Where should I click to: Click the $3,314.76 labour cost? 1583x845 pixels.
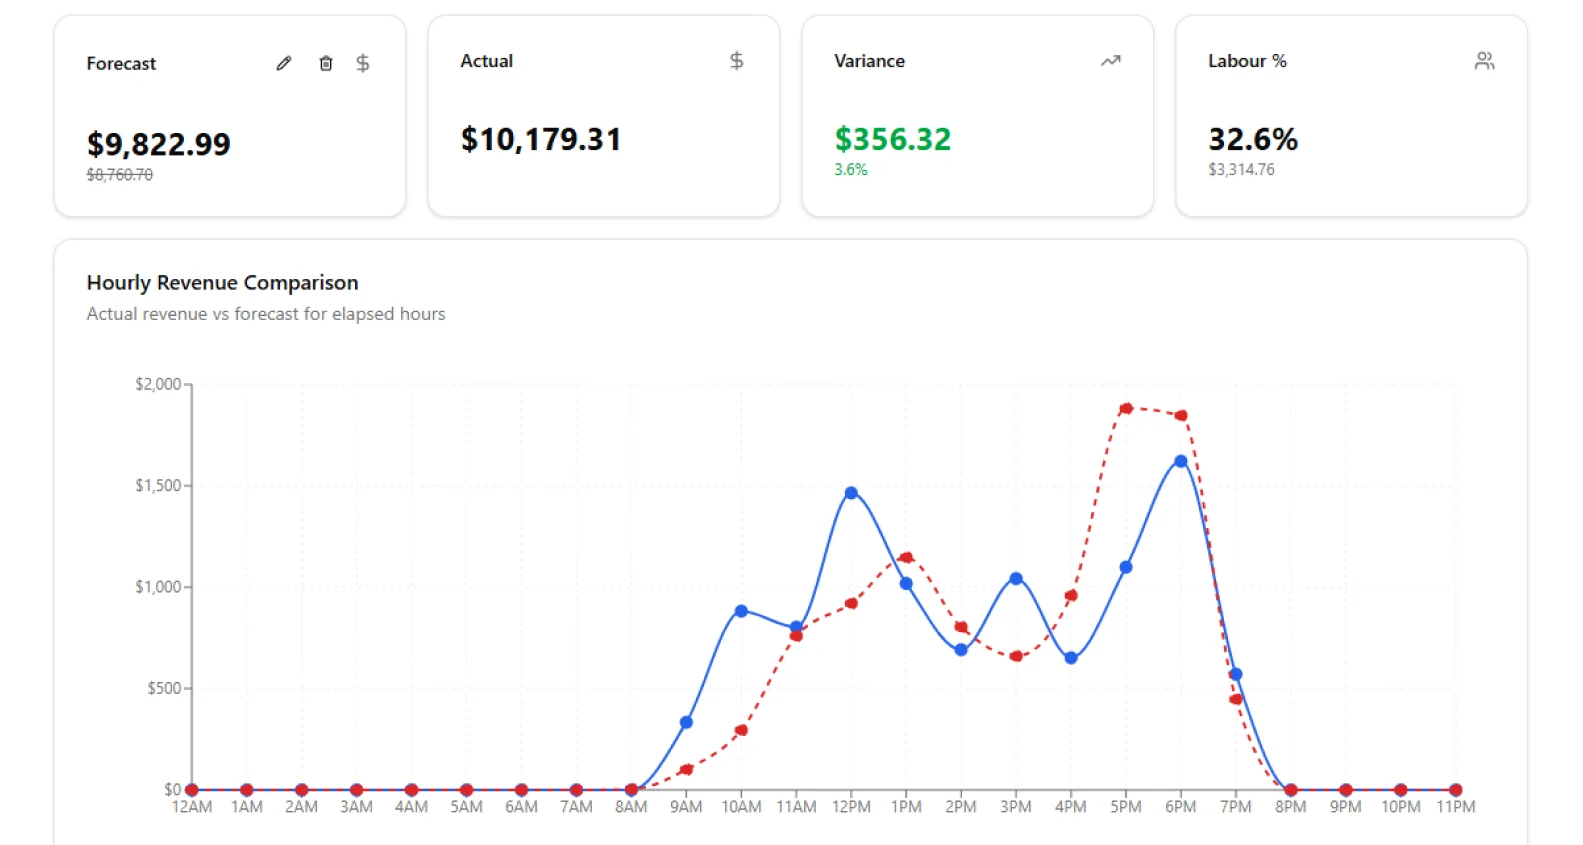pyautogui.click(x=1241, y=169)
